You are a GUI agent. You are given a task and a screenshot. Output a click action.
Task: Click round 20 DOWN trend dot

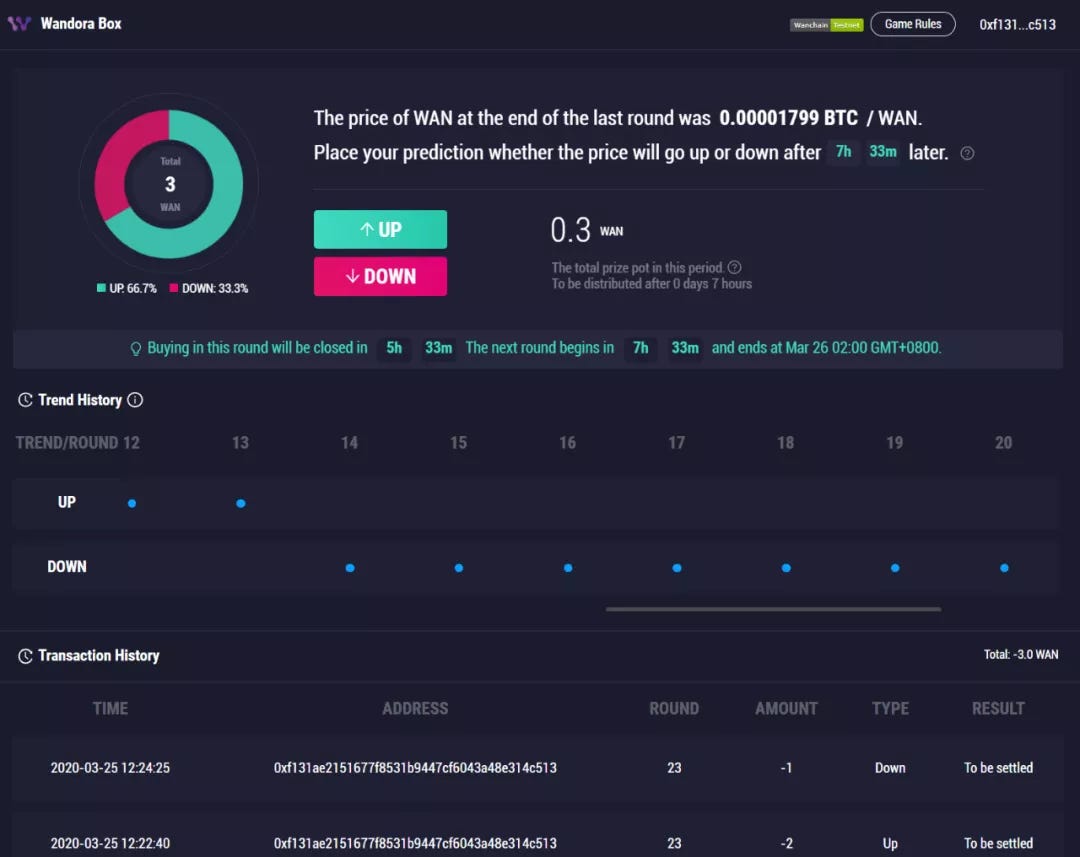coord(1004,568)
